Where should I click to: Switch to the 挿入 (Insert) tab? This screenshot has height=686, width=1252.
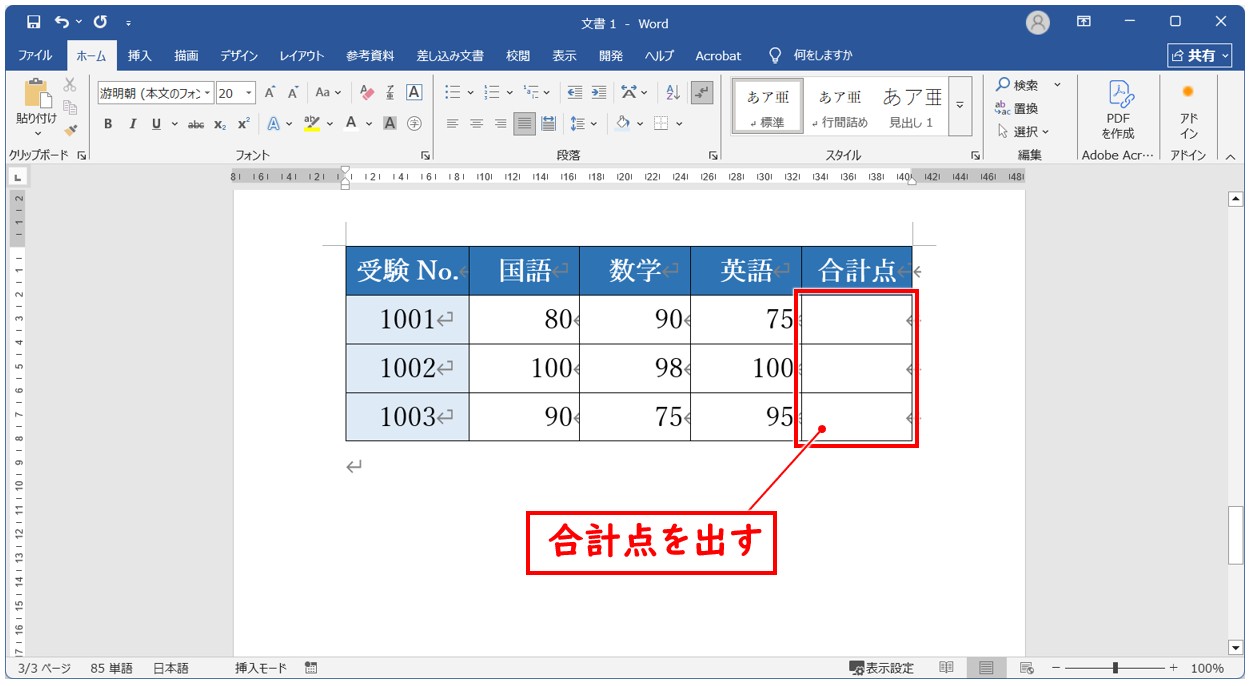tap(139, 56)
